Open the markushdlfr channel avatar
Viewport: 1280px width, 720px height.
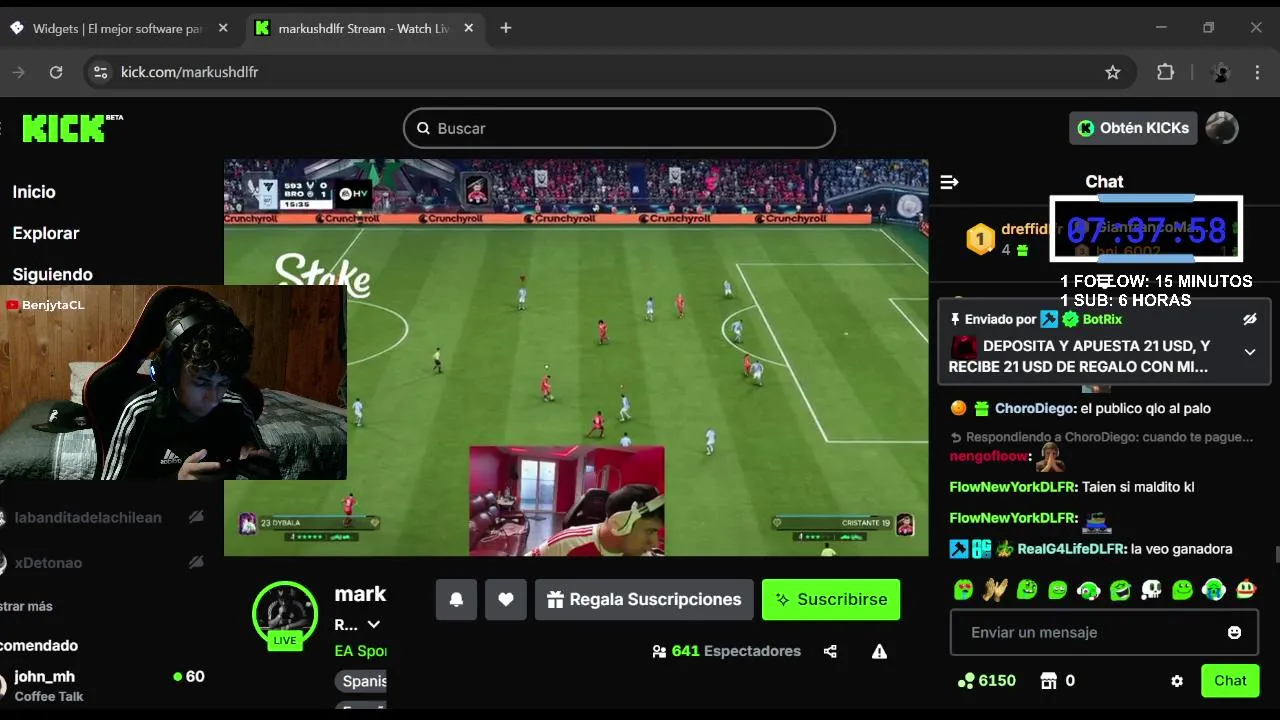[285, 614]
